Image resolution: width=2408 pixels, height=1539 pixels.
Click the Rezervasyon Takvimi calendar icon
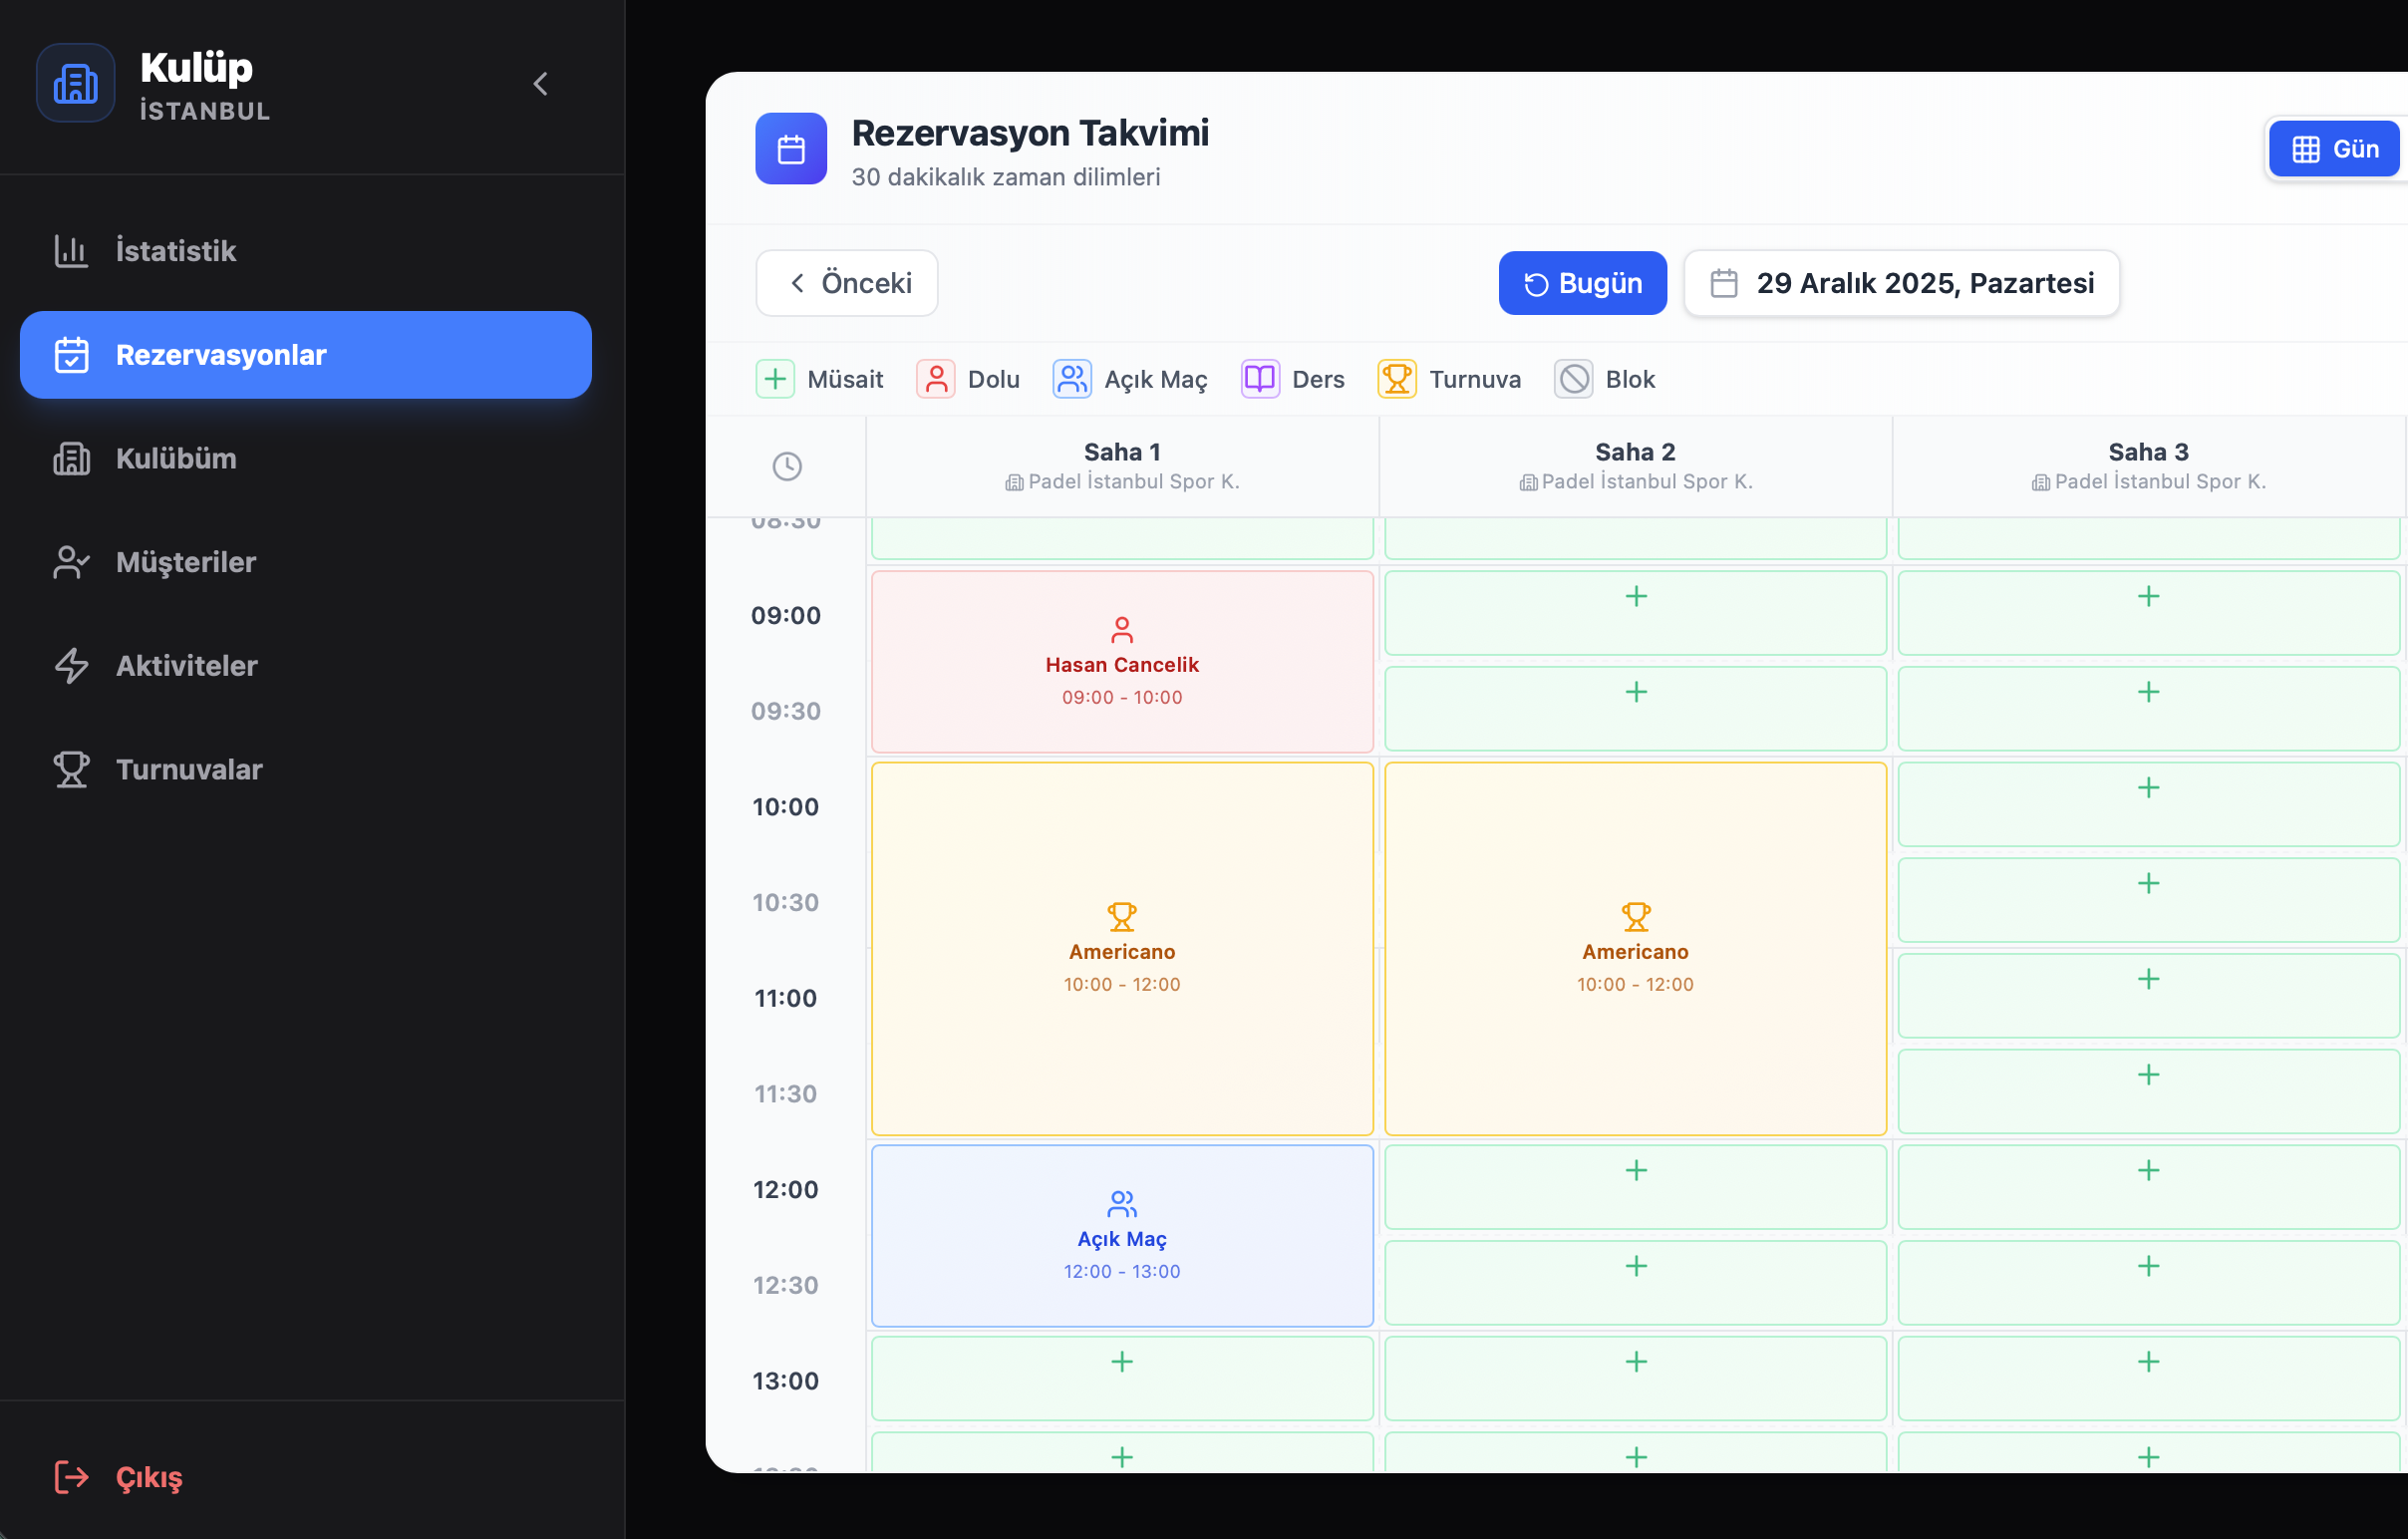coord(790,149)
